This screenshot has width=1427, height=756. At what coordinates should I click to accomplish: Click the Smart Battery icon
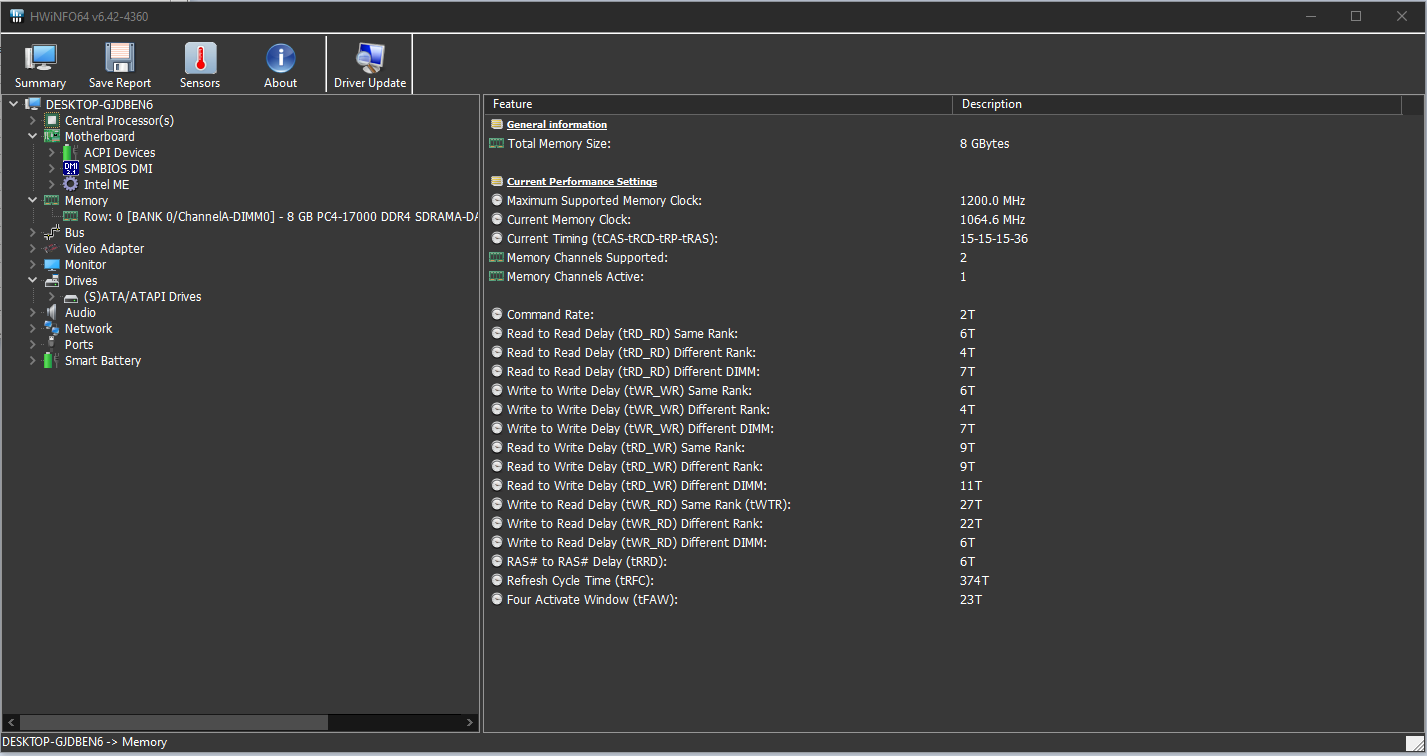pyautogui.click(x=52, y=360)
